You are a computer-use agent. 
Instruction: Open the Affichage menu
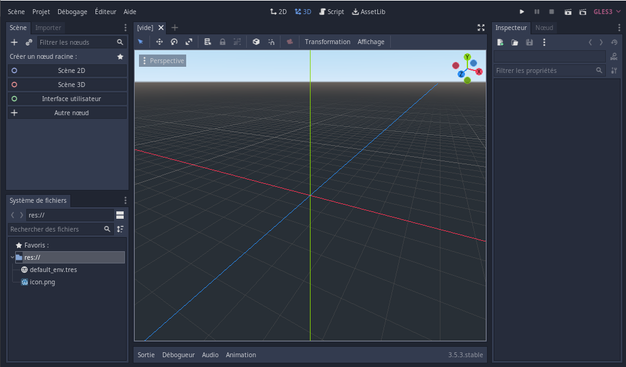pyautogui.click(x=371, y=42)
